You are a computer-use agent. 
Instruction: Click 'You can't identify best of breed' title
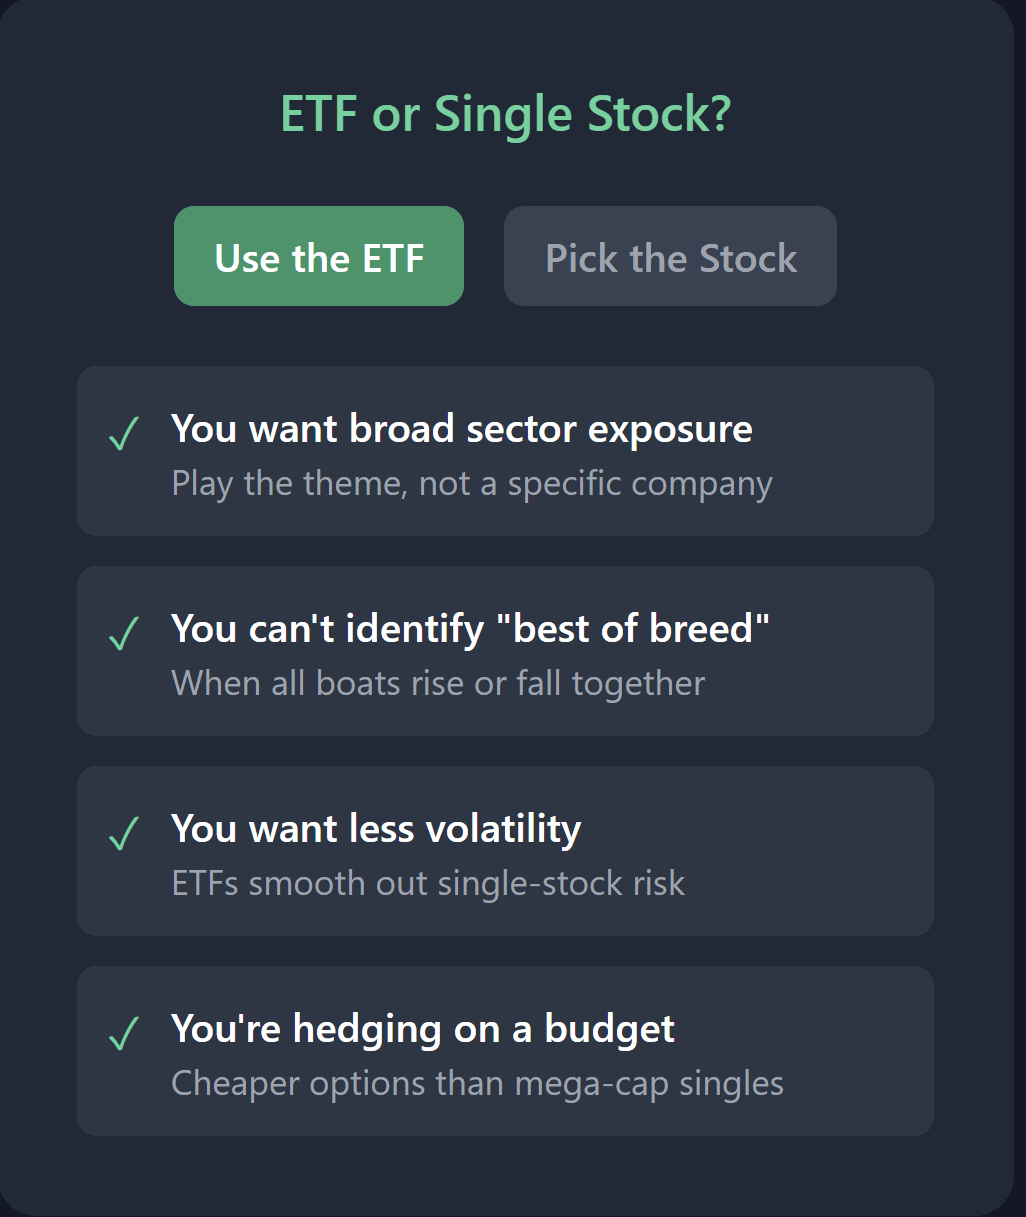pos(471,629)
